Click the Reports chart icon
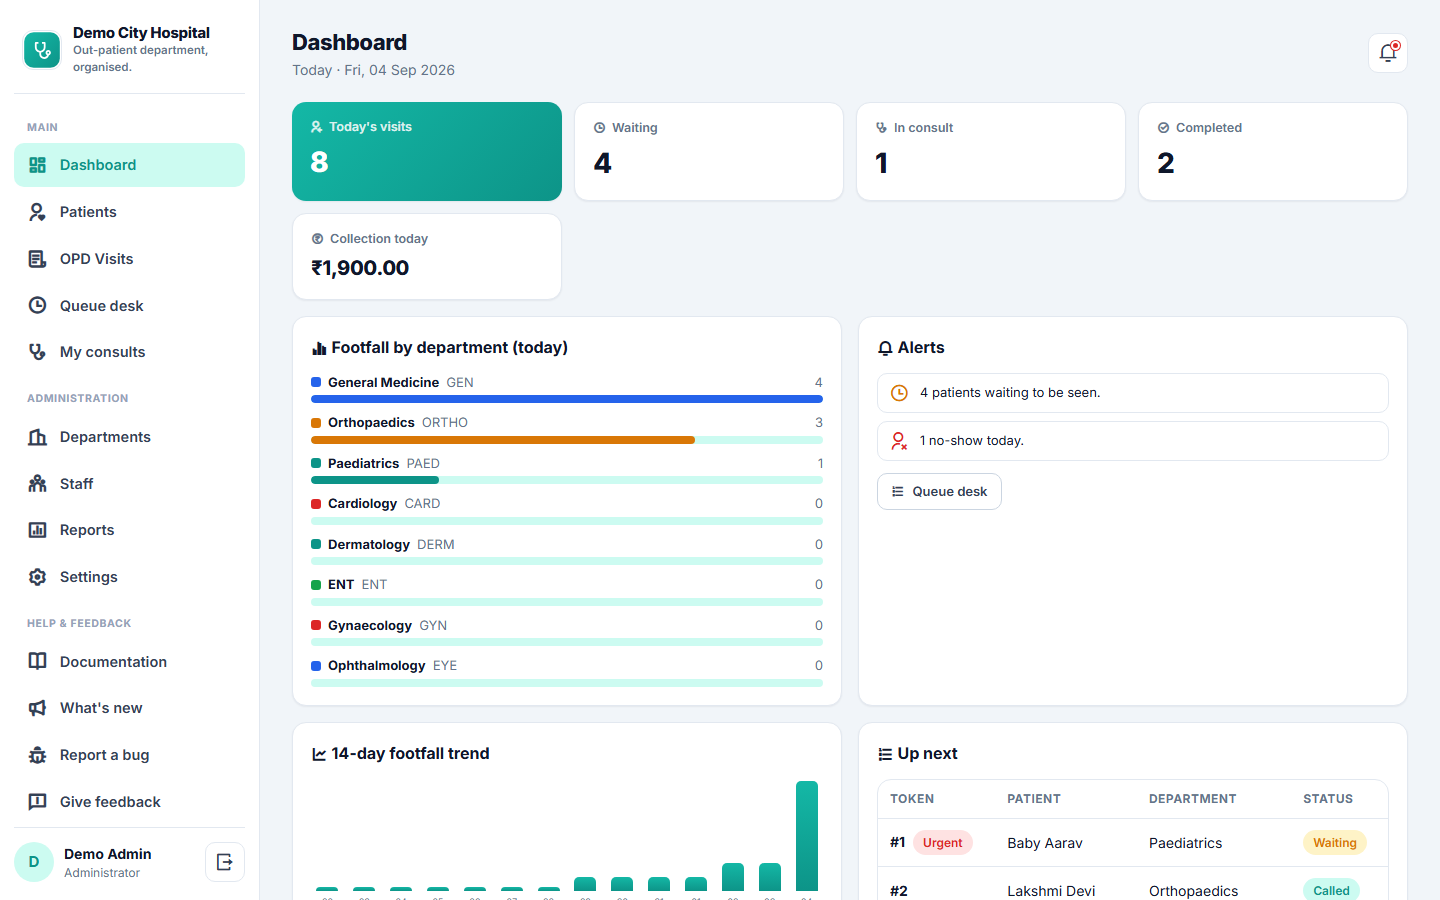The height and width of the screenshot is (900, 1440). click(37, 530)
